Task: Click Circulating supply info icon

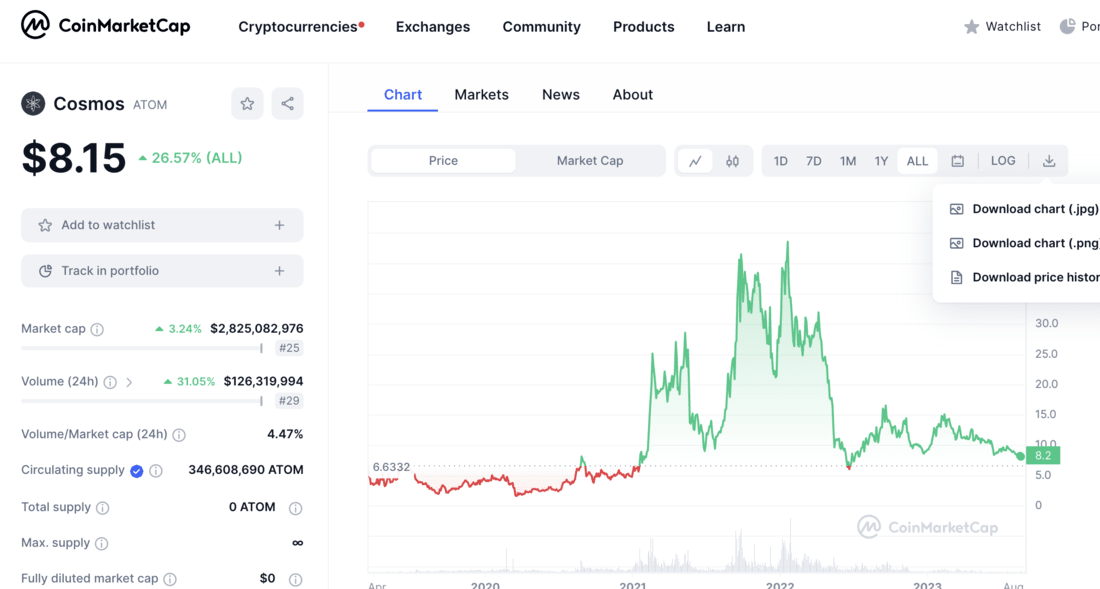Action: 156,471
